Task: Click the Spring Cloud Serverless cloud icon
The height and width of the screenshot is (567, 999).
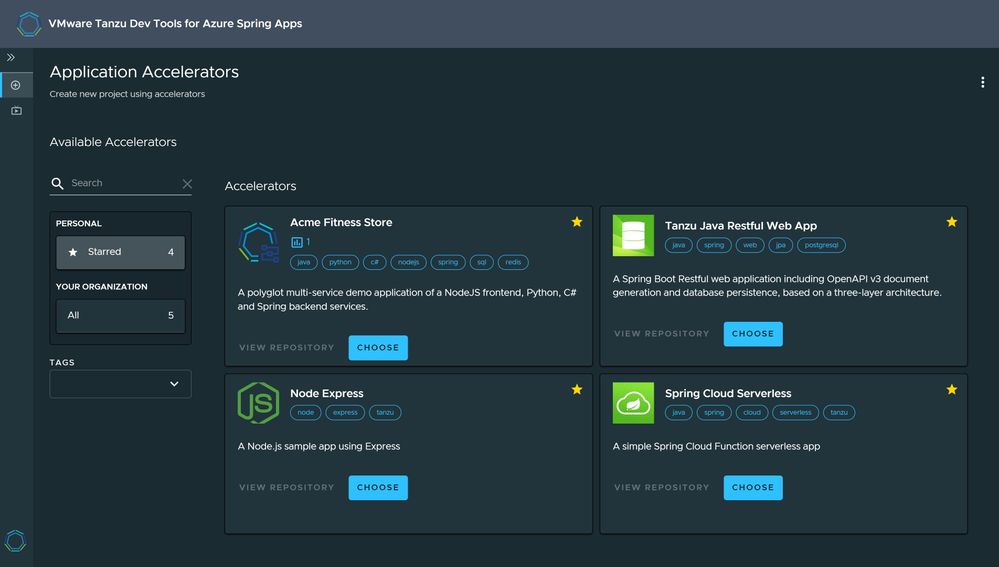Action: (x=633, y=403)
